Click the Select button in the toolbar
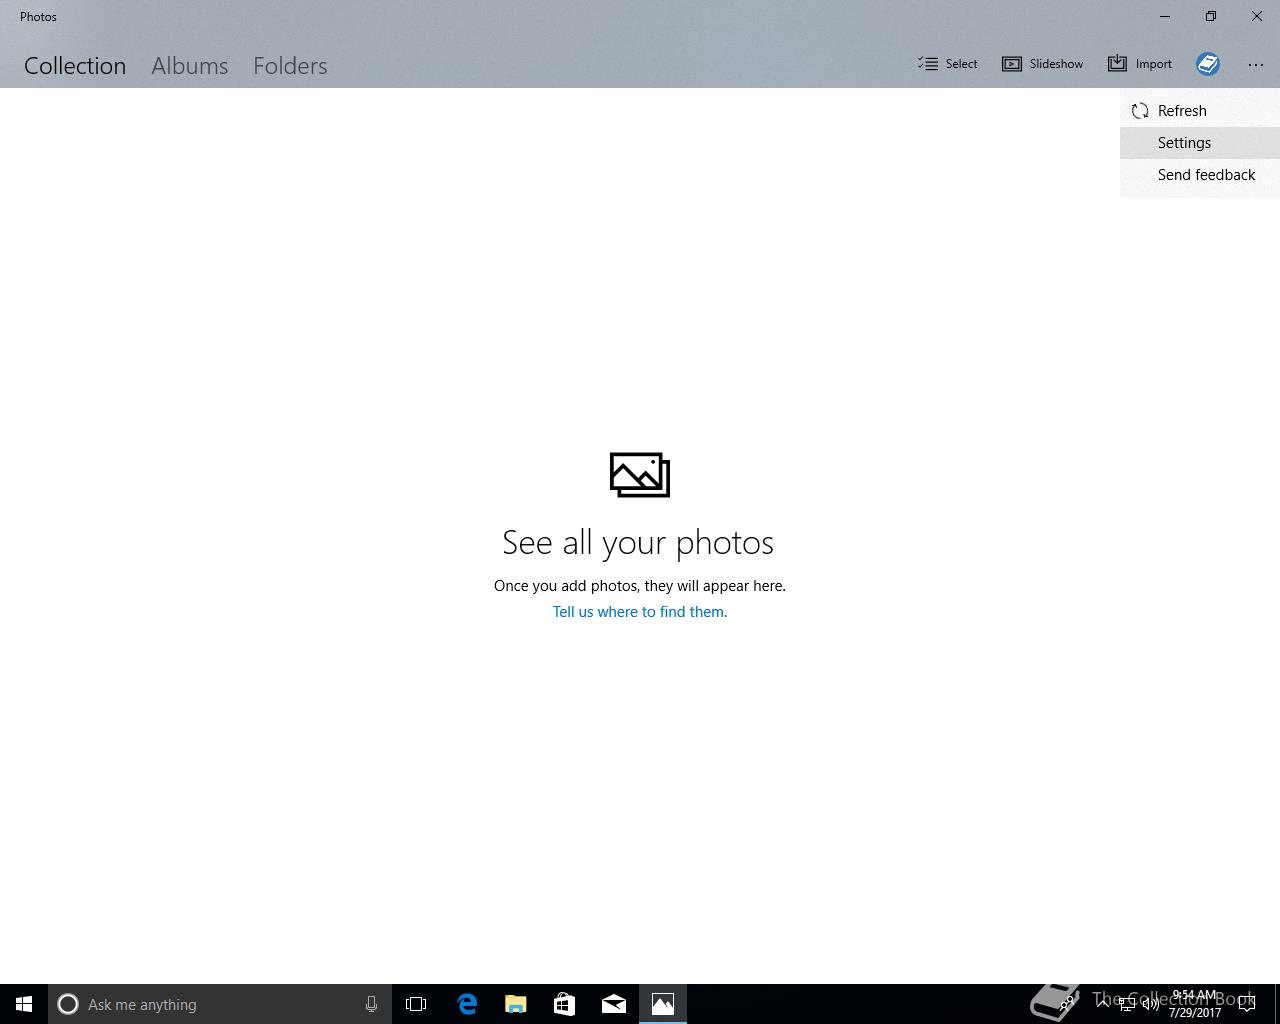The height and width of the screenshot is (1024, 1280). point(948,64)
